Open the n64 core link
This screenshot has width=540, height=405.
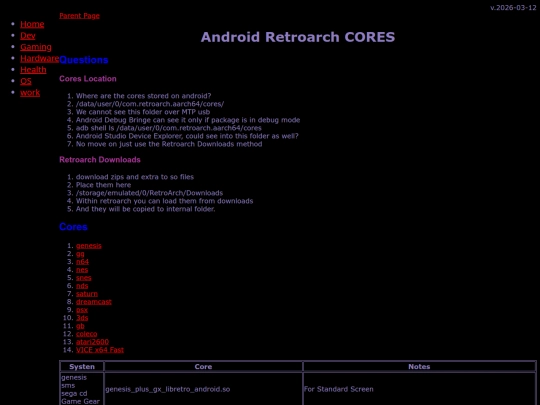82,262
